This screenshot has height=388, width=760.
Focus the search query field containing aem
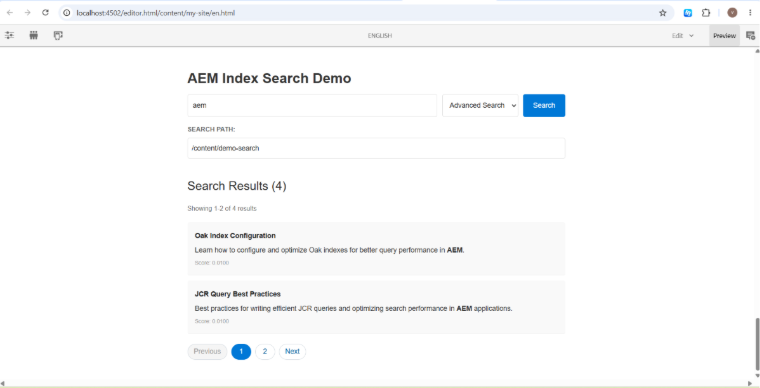[312, 105]
